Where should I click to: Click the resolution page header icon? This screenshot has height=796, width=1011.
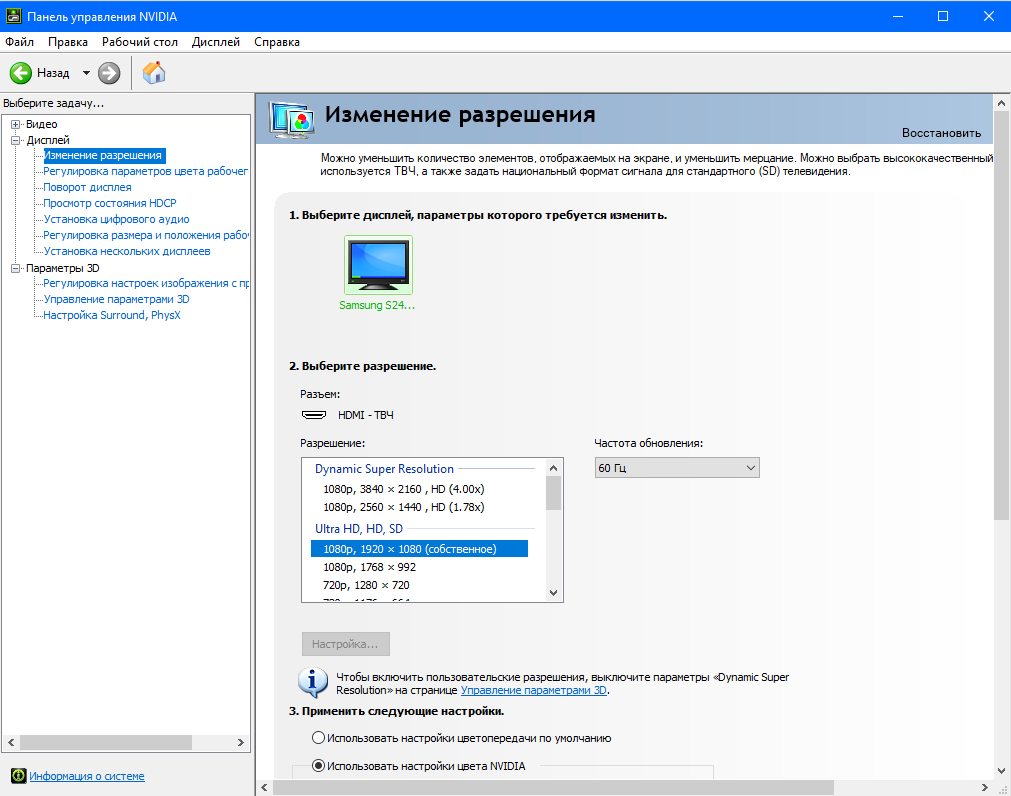pos(292,120)
